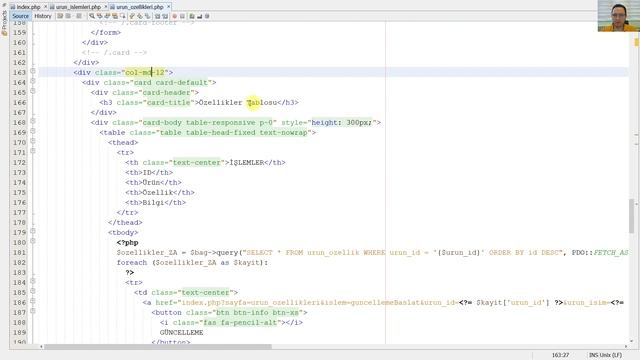The height and width of the screenshot is (360, 640).
Task: Click Next Bookmark icon
Action: point(139,16)
